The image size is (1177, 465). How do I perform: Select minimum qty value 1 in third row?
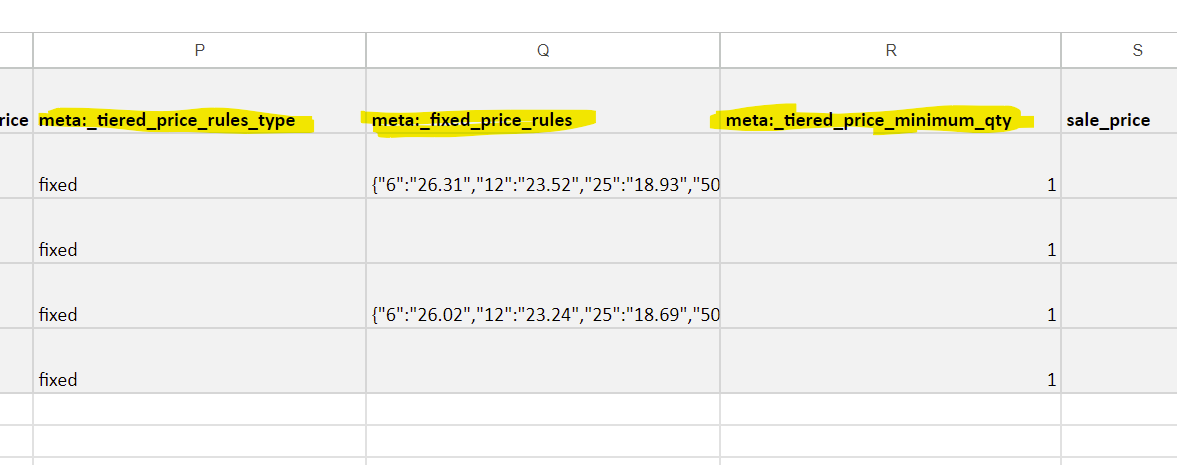click(890, 295)
